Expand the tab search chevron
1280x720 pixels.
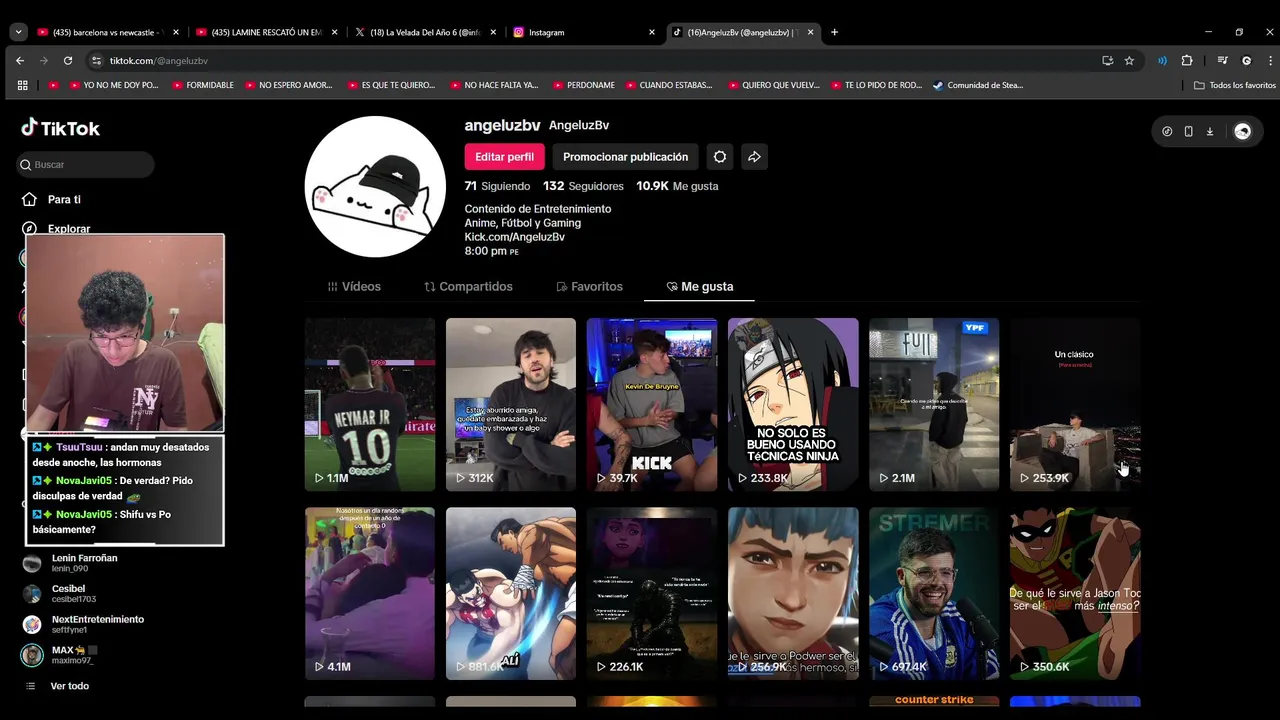click(18, 32)
